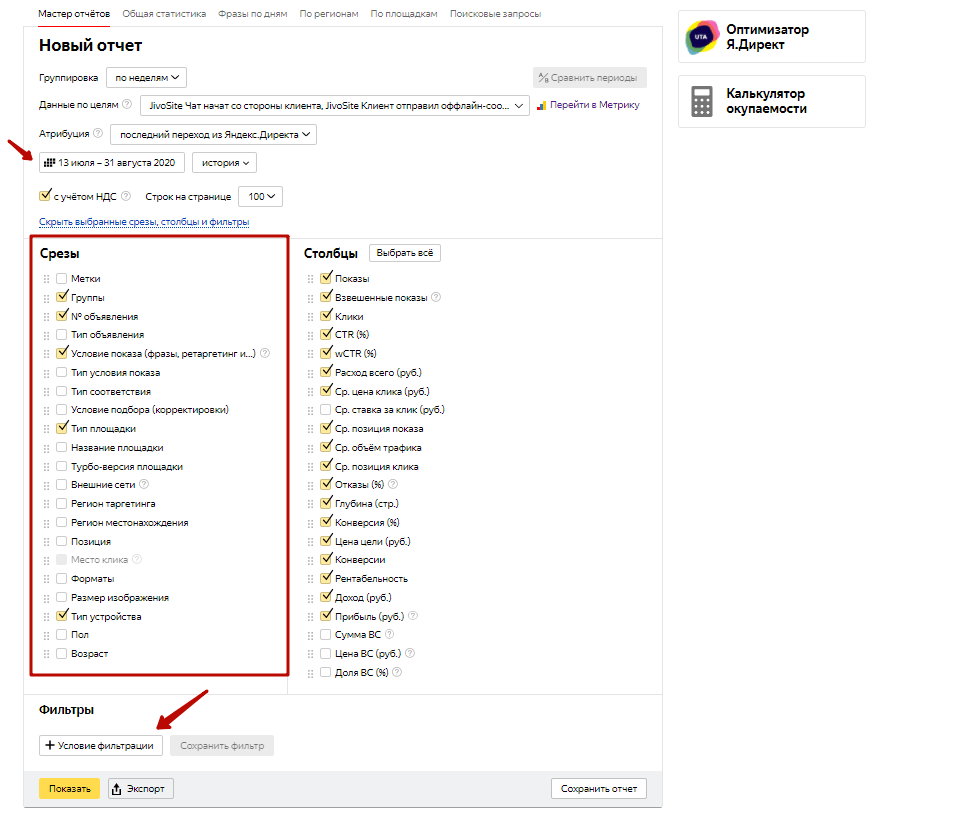Image resolution: width=964 pixels, height=814 pixels.
Task: Click the drag handle of the Группы row
Action: point(46,298)
